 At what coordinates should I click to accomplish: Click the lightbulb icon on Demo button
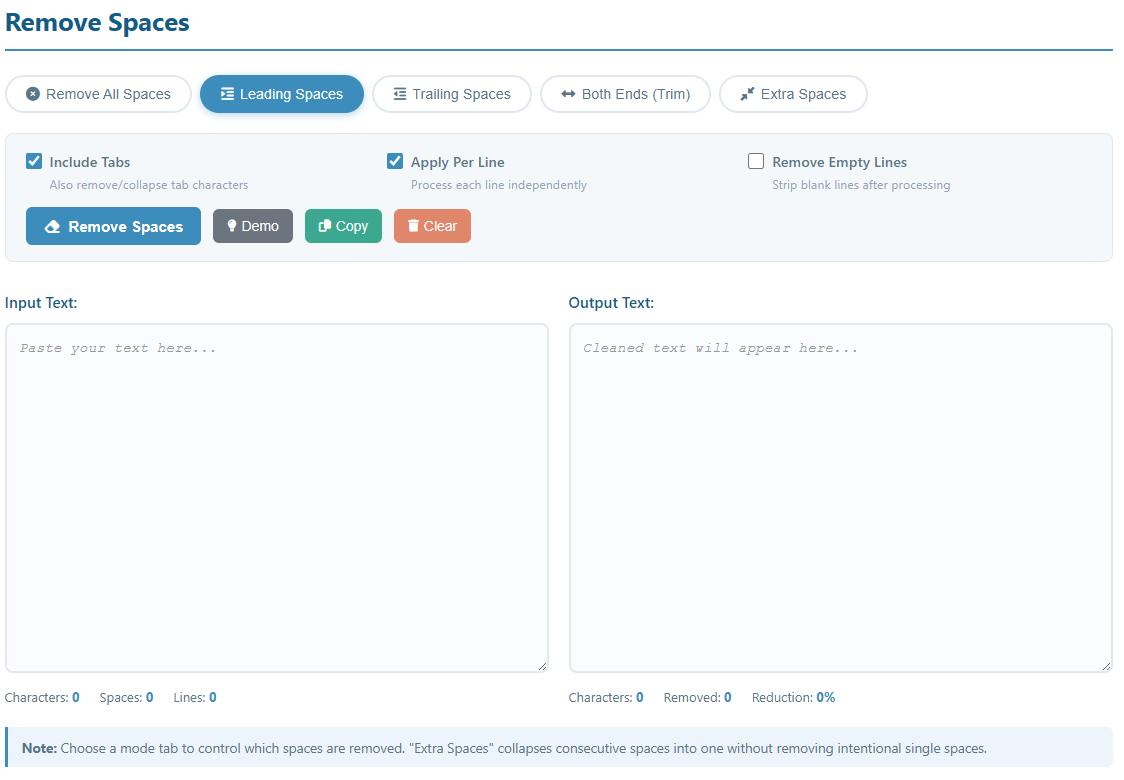(232, 226)
